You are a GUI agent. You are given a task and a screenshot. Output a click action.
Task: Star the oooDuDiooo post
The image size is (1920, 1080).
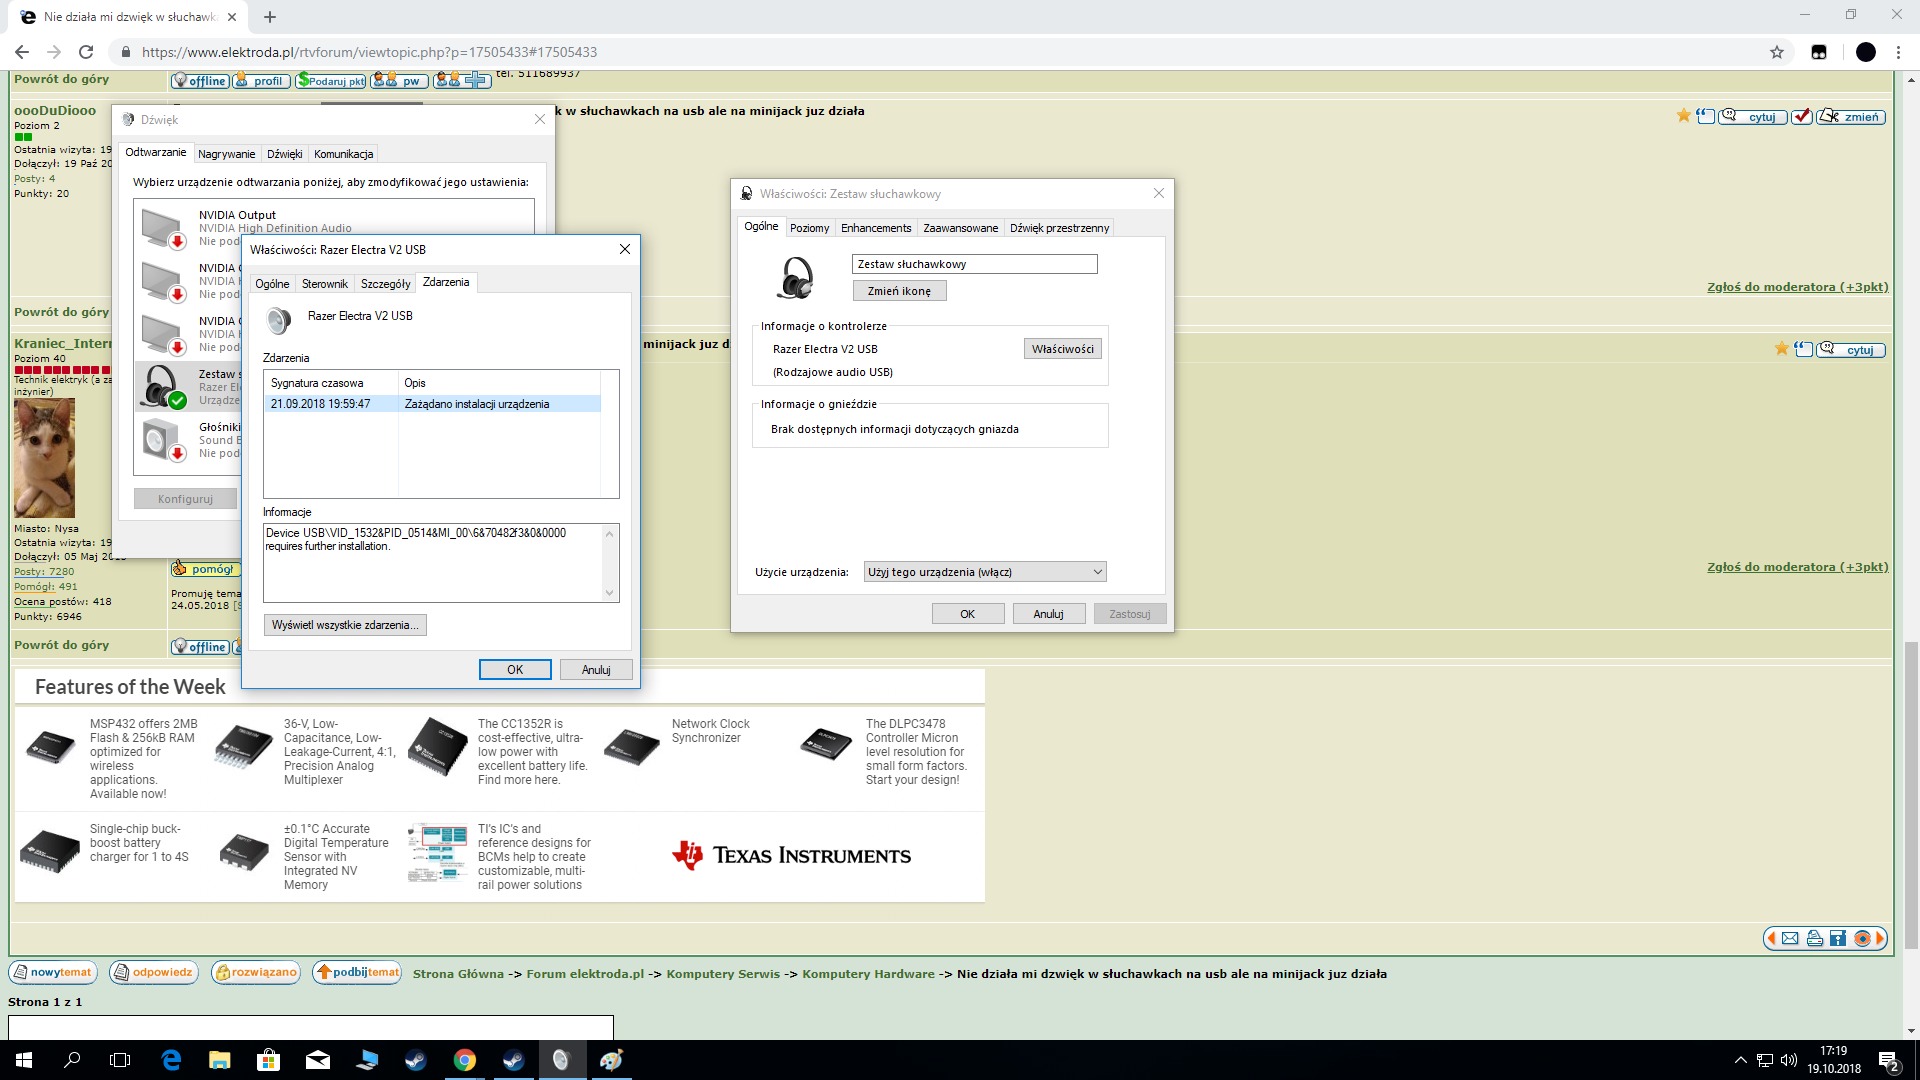tap(1684, 116)
